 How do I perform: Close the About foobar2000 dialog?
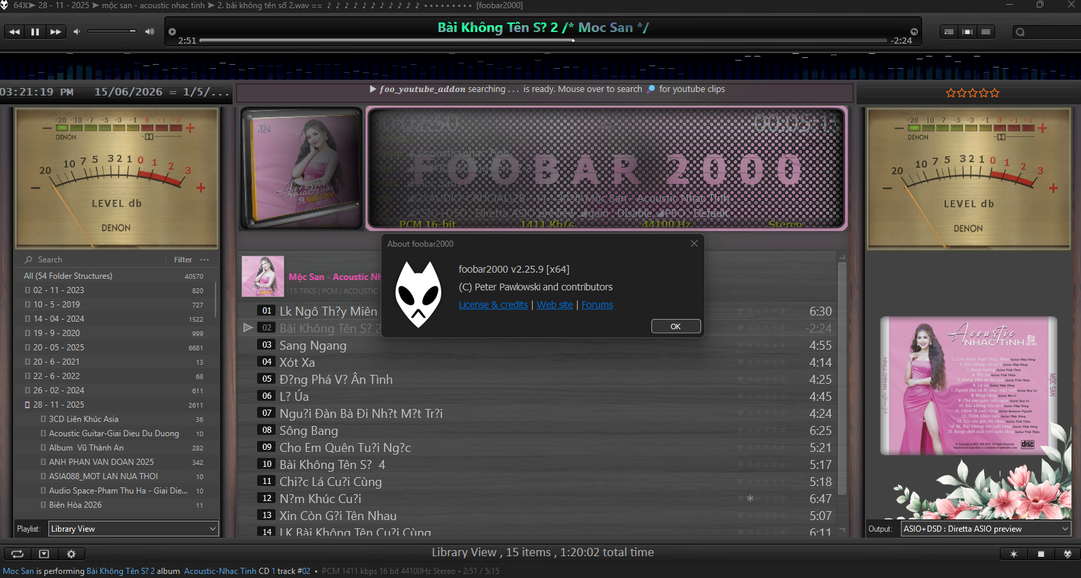pyautogui.click(x=694, y=243)
